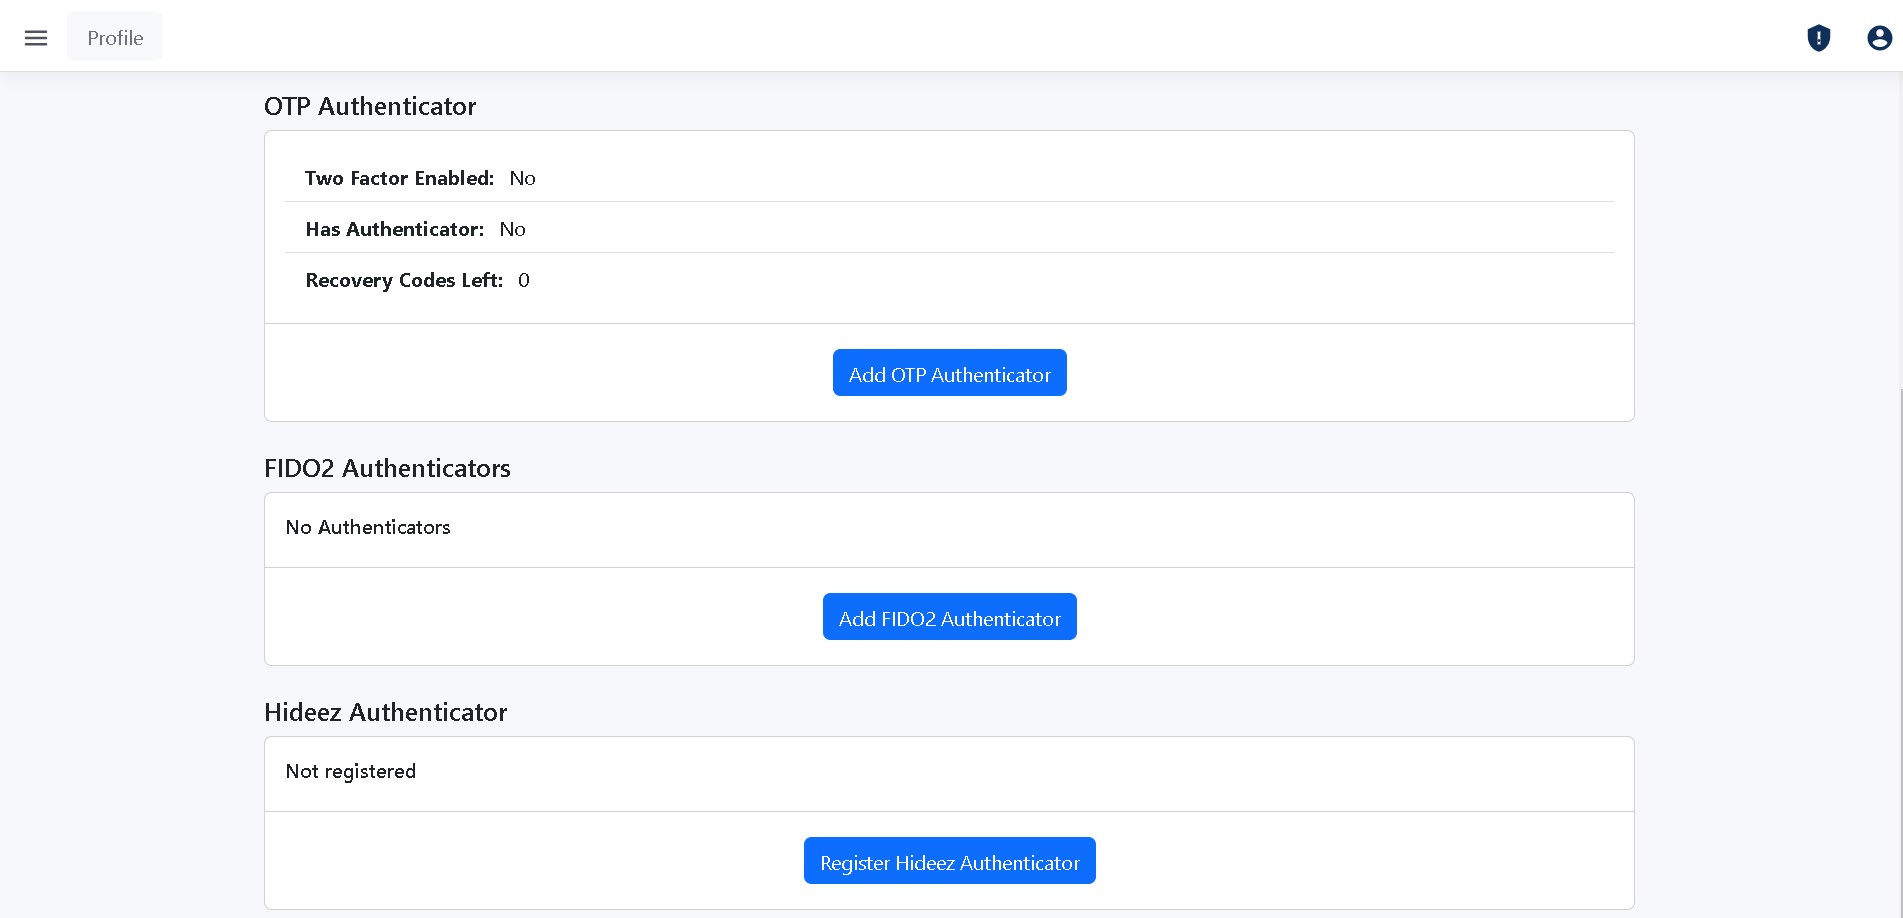Click Register Hideez Authenticator button
This screenshot has height=918, width=1903.
[949, 861]
